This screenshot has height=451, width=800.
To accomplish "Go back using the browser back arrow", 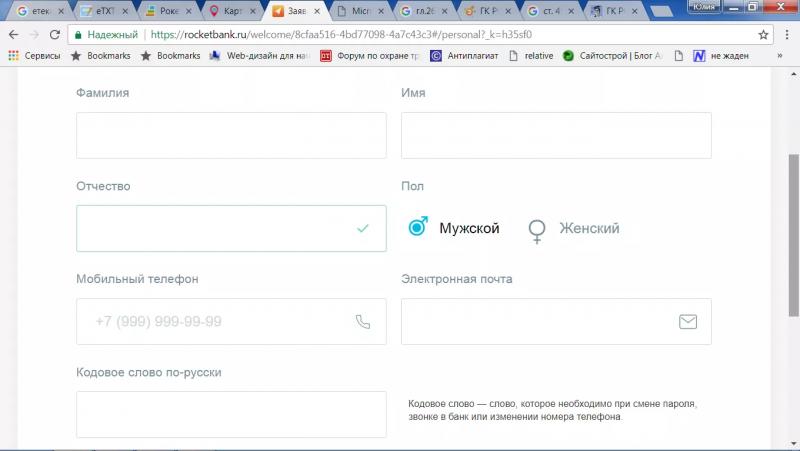I will pyautogui.click(x=14, y=35).
